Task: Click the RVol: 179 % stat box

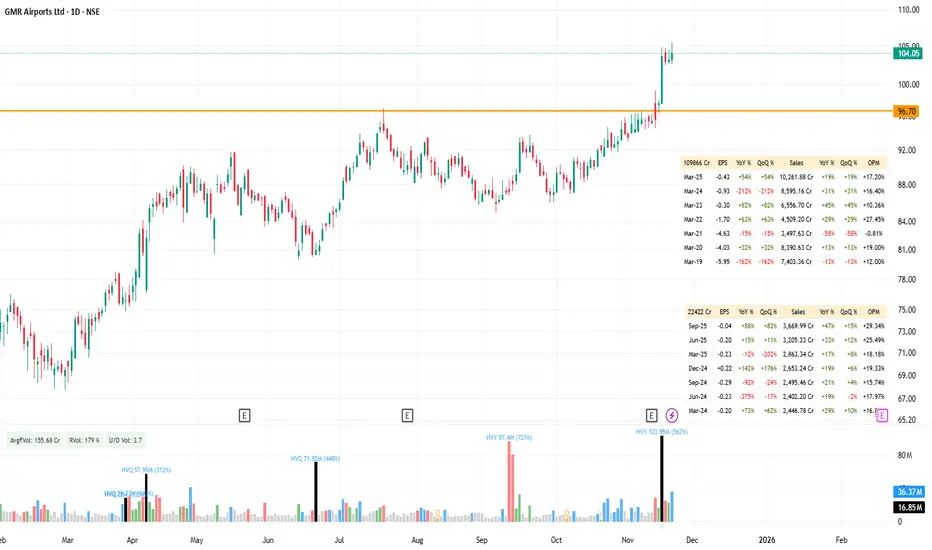Action: (x=84, y=441)
